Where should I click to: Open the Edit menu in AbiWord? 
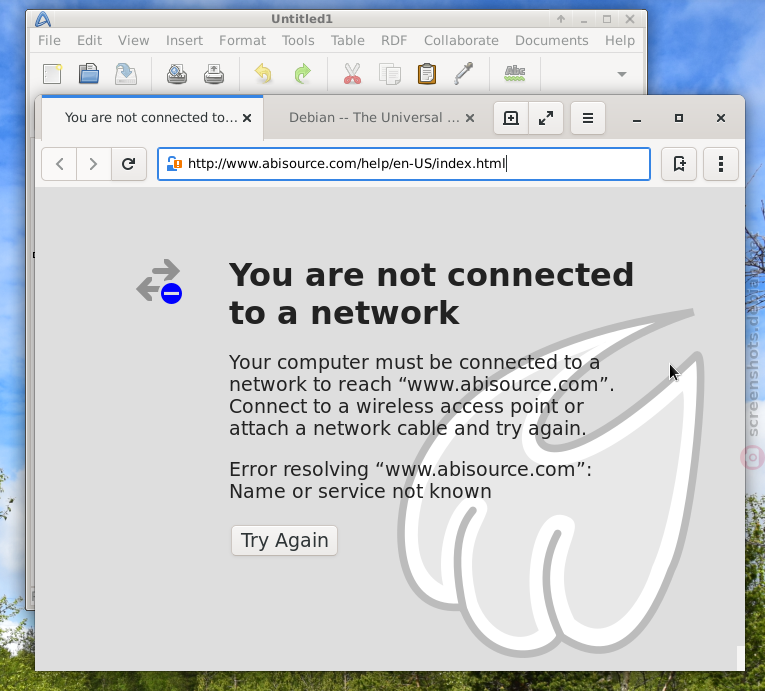pos(89,41)
